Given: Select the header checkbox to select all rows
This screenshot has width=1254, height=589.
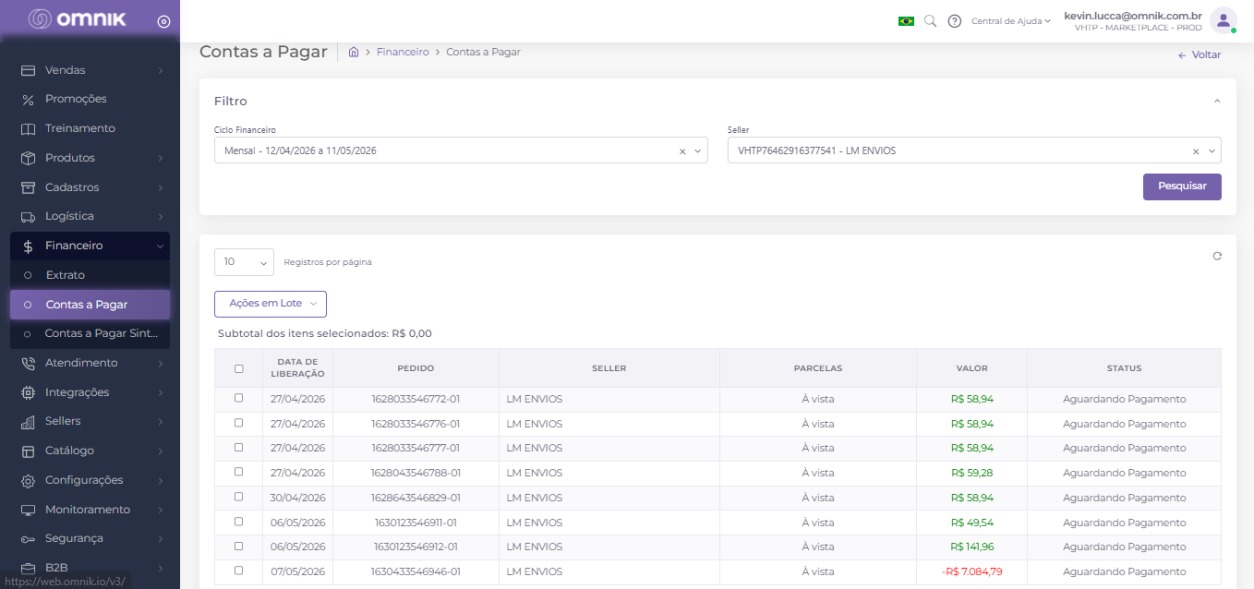Looking at the screenshot, I should 238,369.
